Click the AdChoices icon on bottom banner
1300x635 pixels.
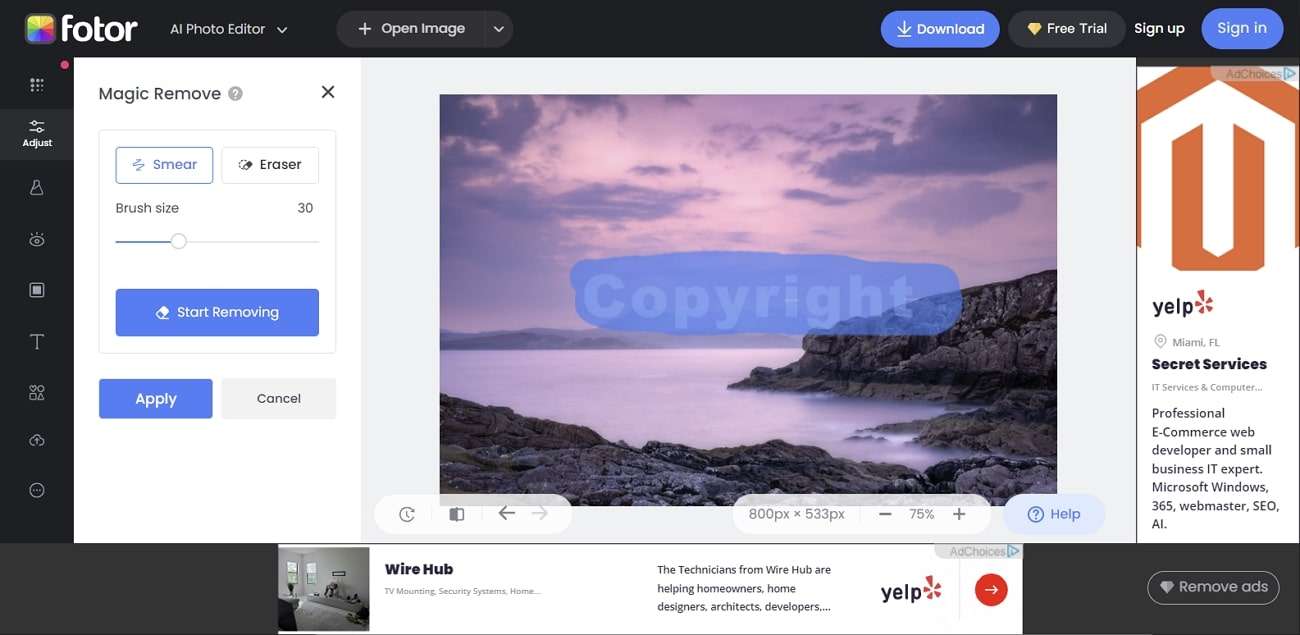pyautogui.click(x=1014, y=551)
